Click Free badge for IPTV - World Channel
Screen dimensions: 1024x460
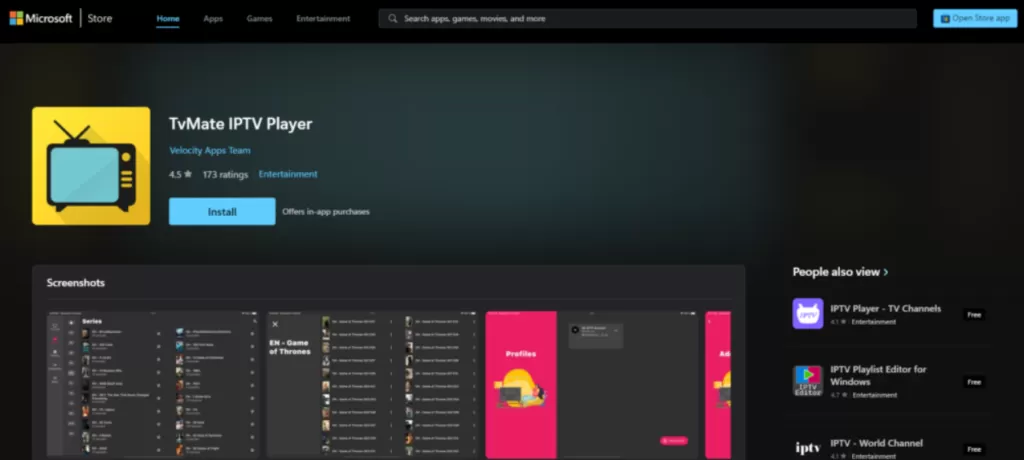point(974,449)
